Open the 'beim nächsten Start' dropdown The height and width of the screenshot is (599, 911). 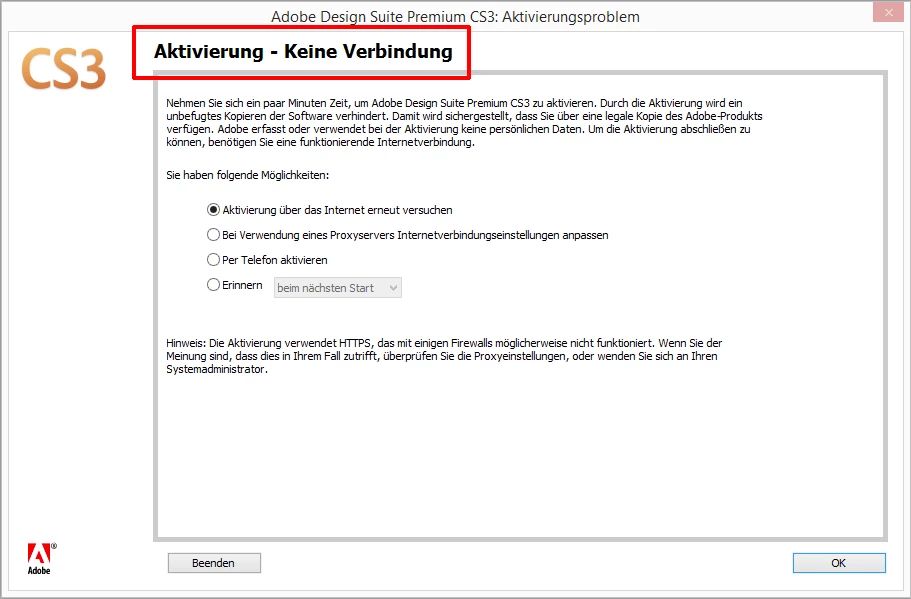coord(338,288)
